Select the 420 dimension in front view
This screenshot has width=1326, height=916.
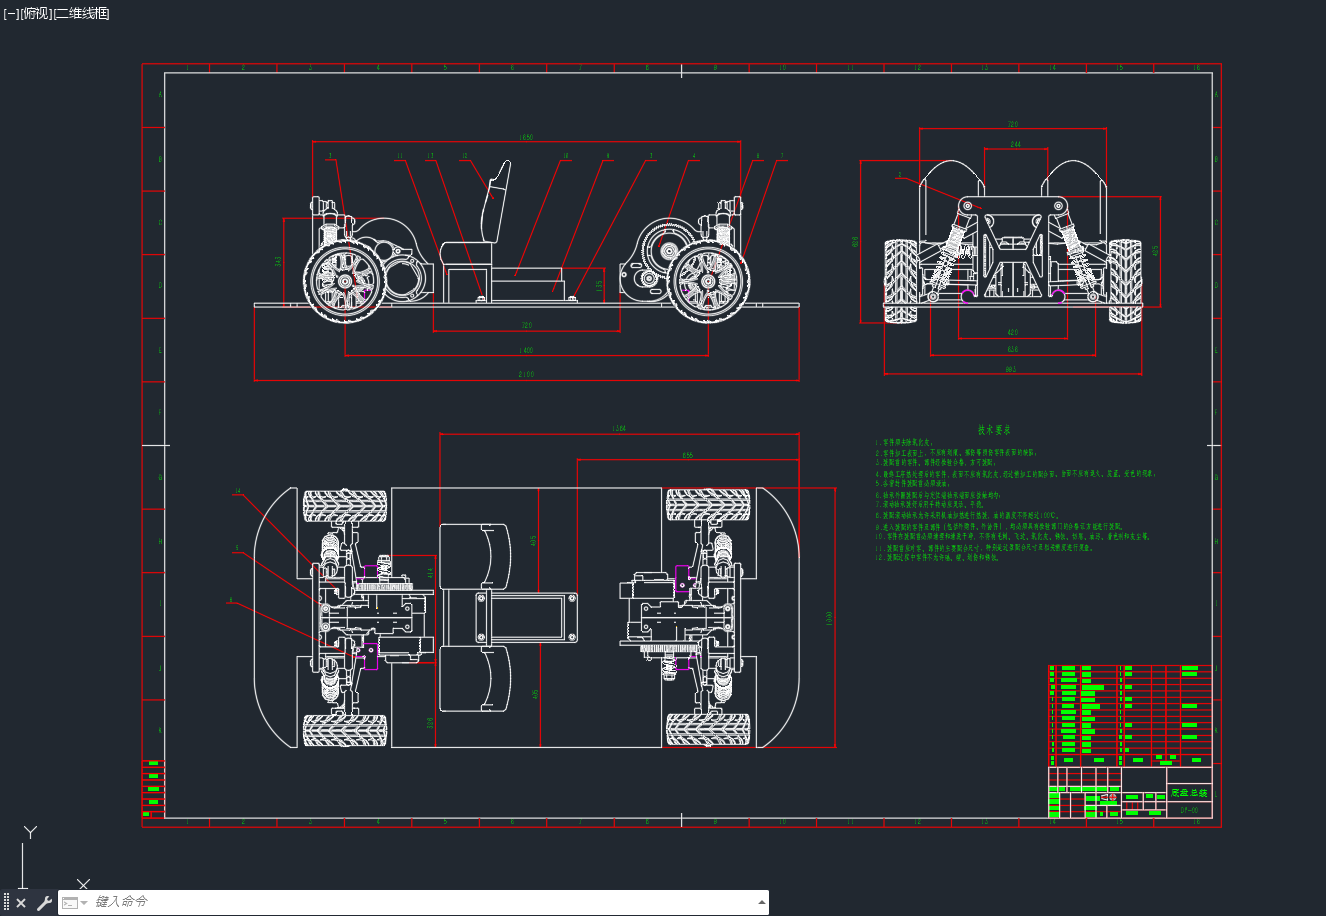click(1012, 333)
